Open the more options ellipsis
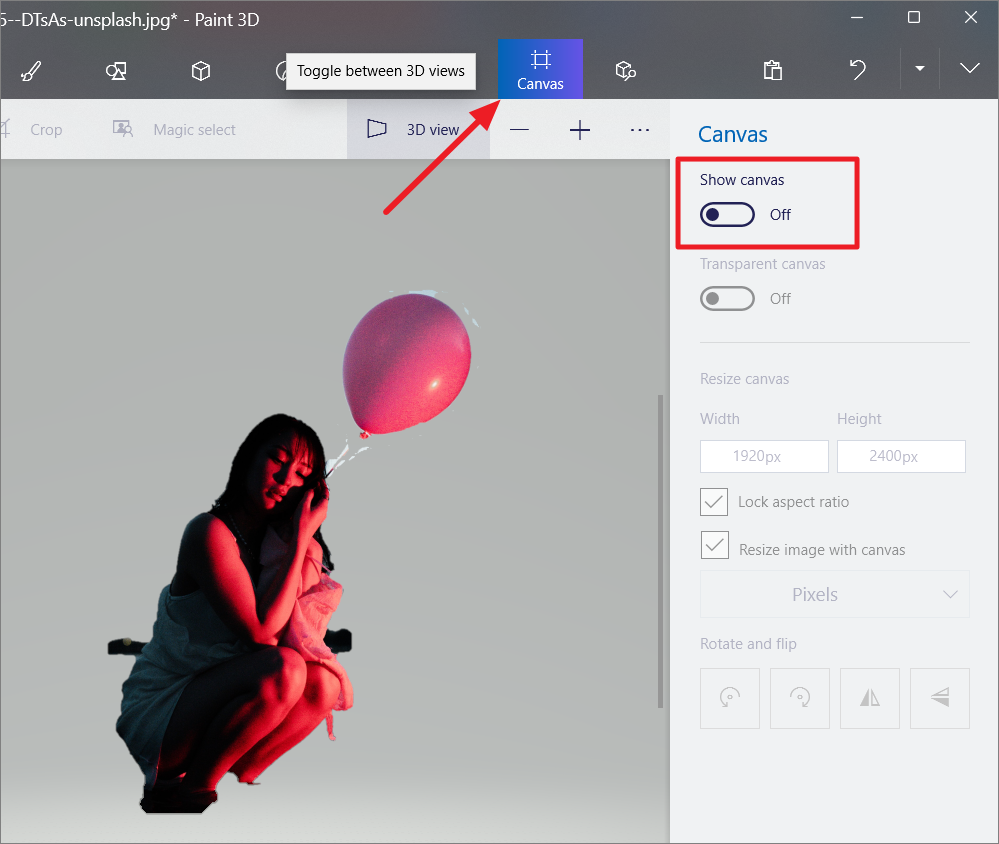999x844 pixels. (640, 130)
